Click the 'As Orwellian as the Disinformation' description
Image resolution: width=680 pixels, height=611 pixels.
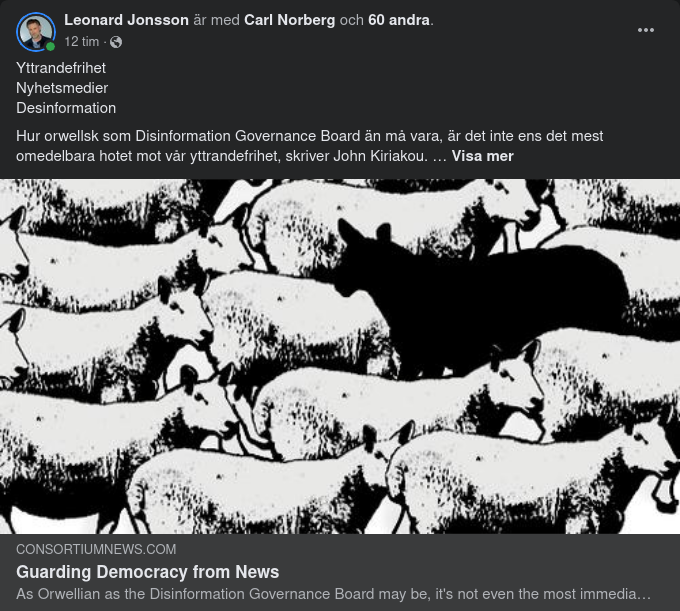point(333,594)
